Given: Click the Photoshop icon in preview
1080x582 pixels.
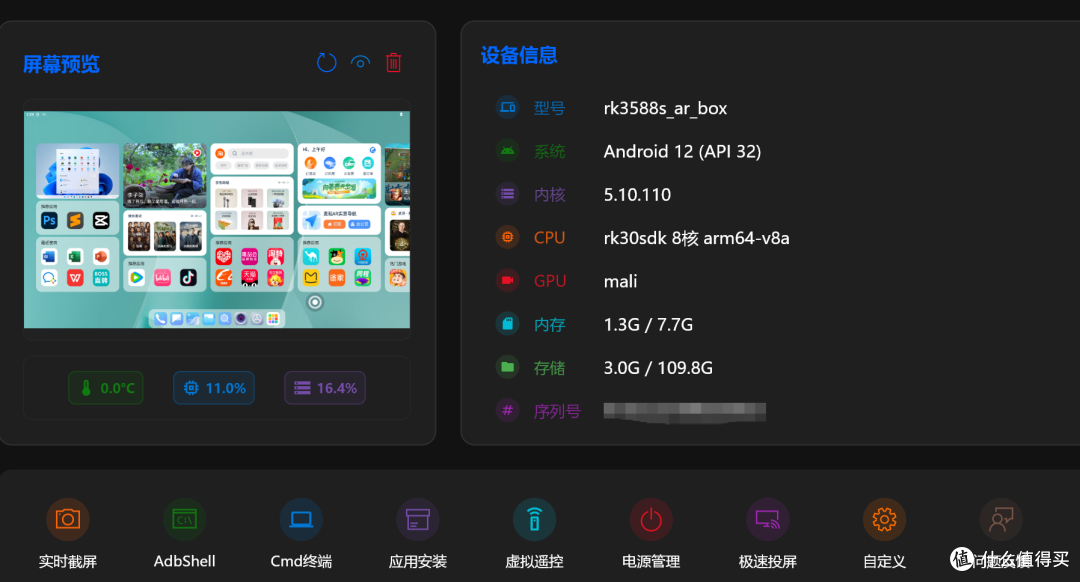Looking at the screenshot, I should point(49,220).
